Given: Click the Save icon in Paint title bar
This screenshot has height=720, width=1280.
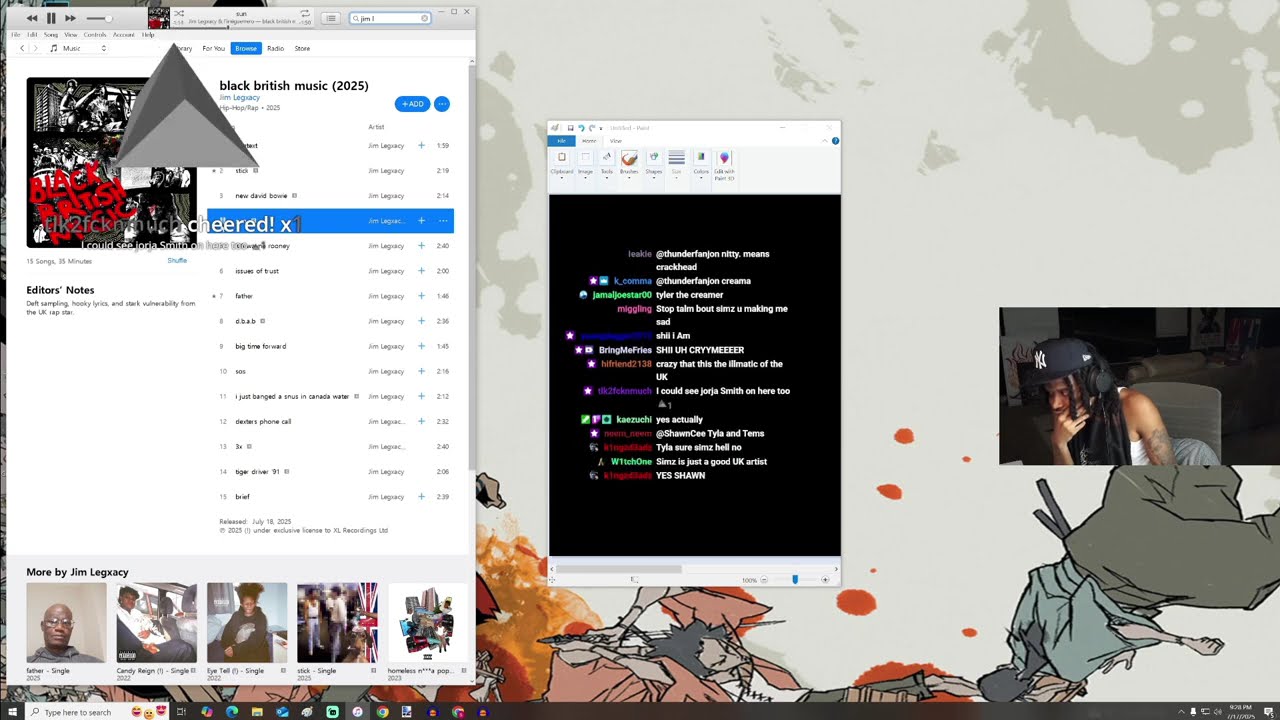Looking at the screenshot, I should (570, 128).
